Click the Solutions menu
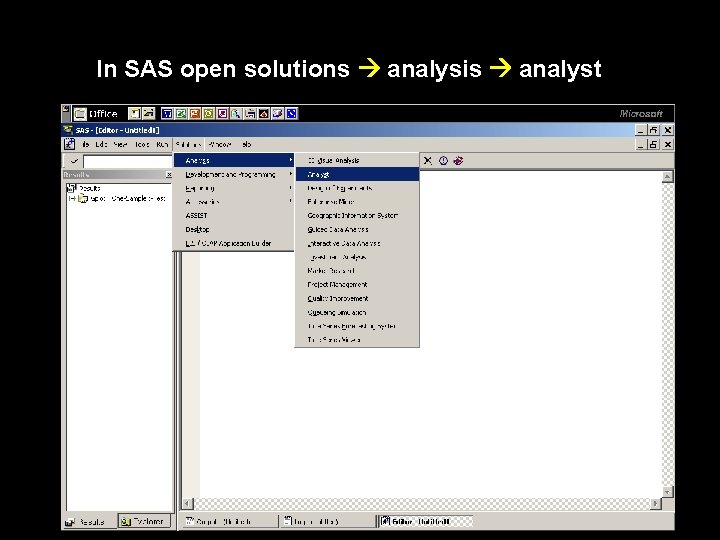 point(189,144)
